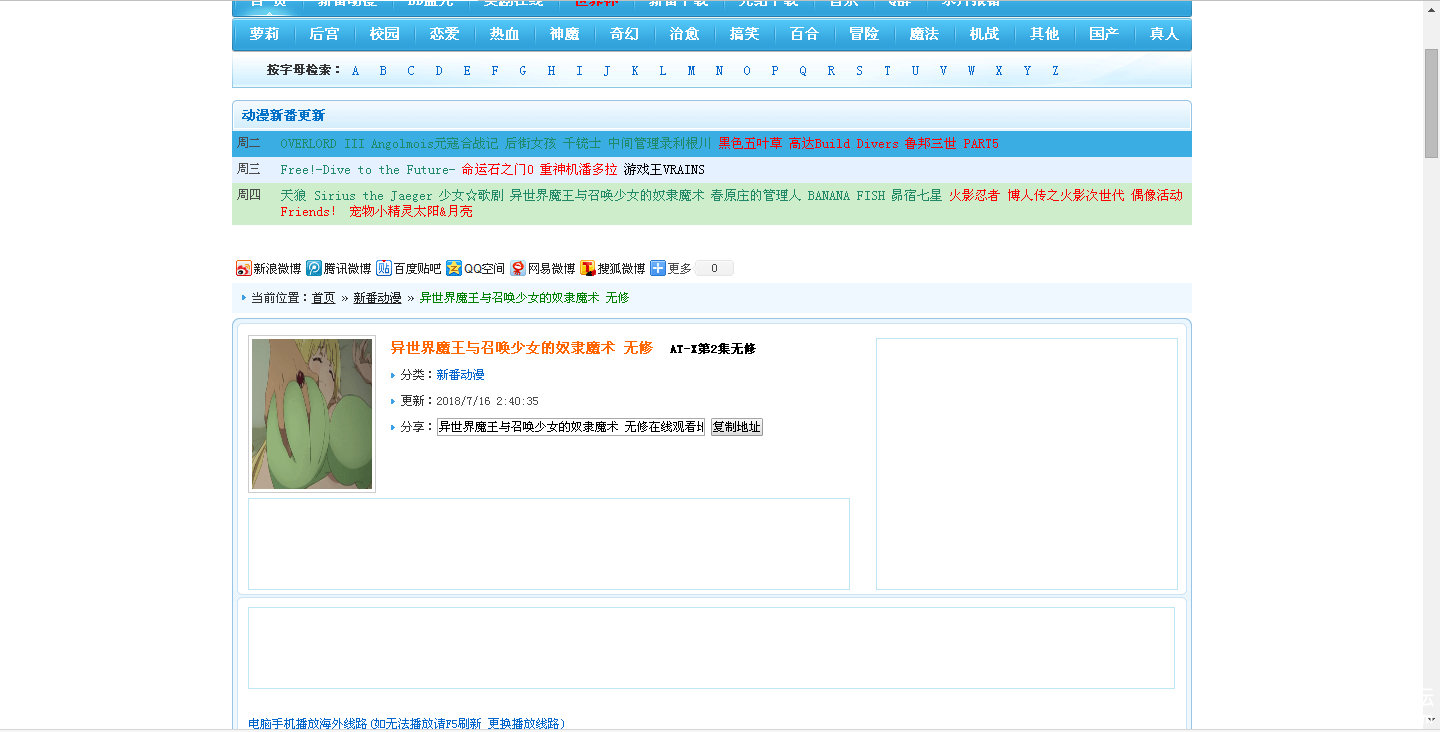Open the 萝莉 category tab
The width and height of the screenshot is (1440, 732).
265,34
